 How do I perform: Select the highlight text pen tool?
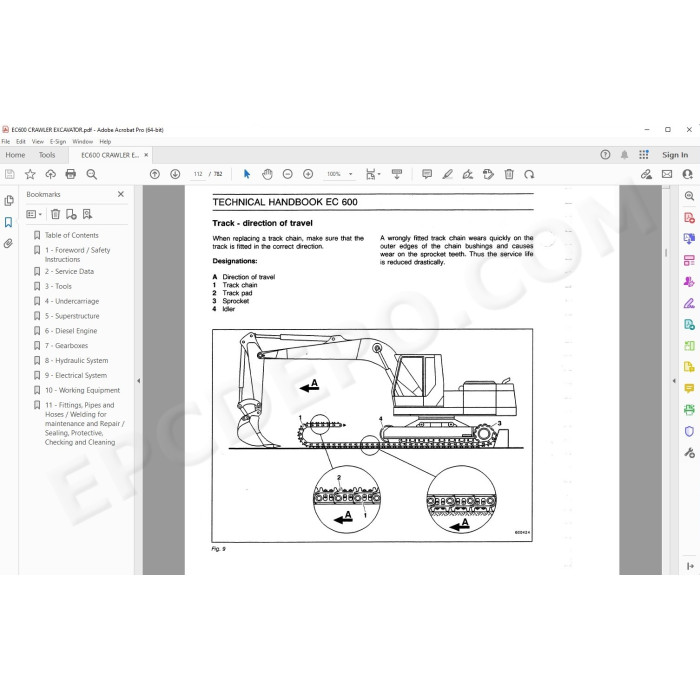pos(447,174)
